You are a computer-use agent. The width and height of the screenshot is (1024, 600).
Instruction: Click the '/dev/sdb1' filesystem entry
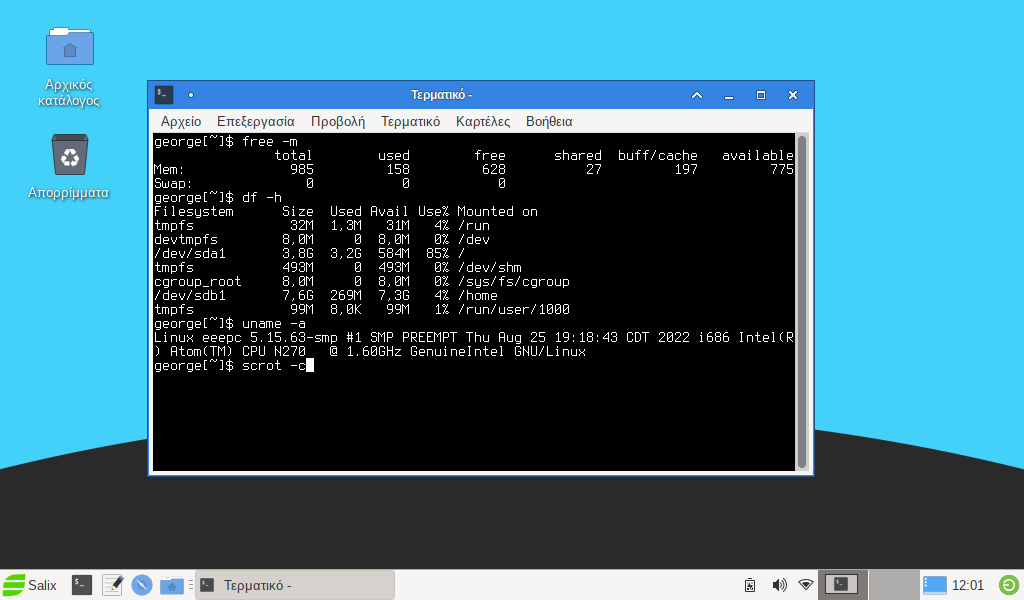190,295
